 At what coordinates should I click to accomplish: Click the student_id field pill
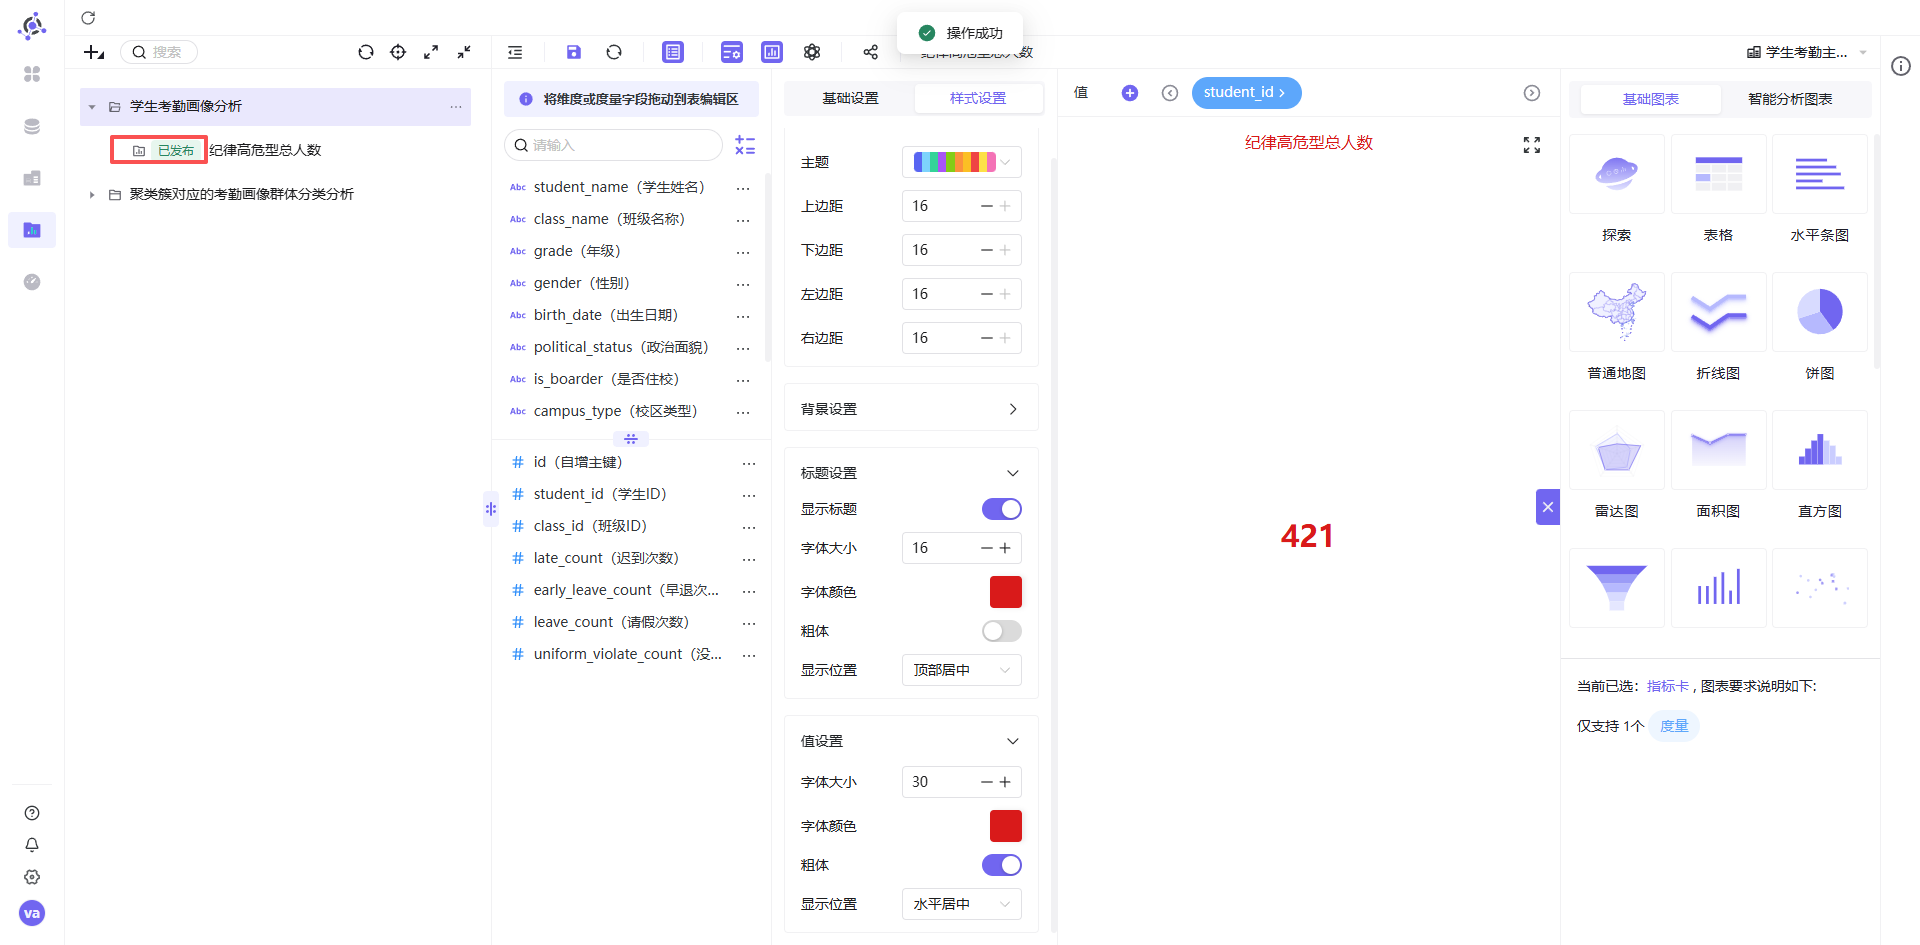click(x=1246, y=93)
